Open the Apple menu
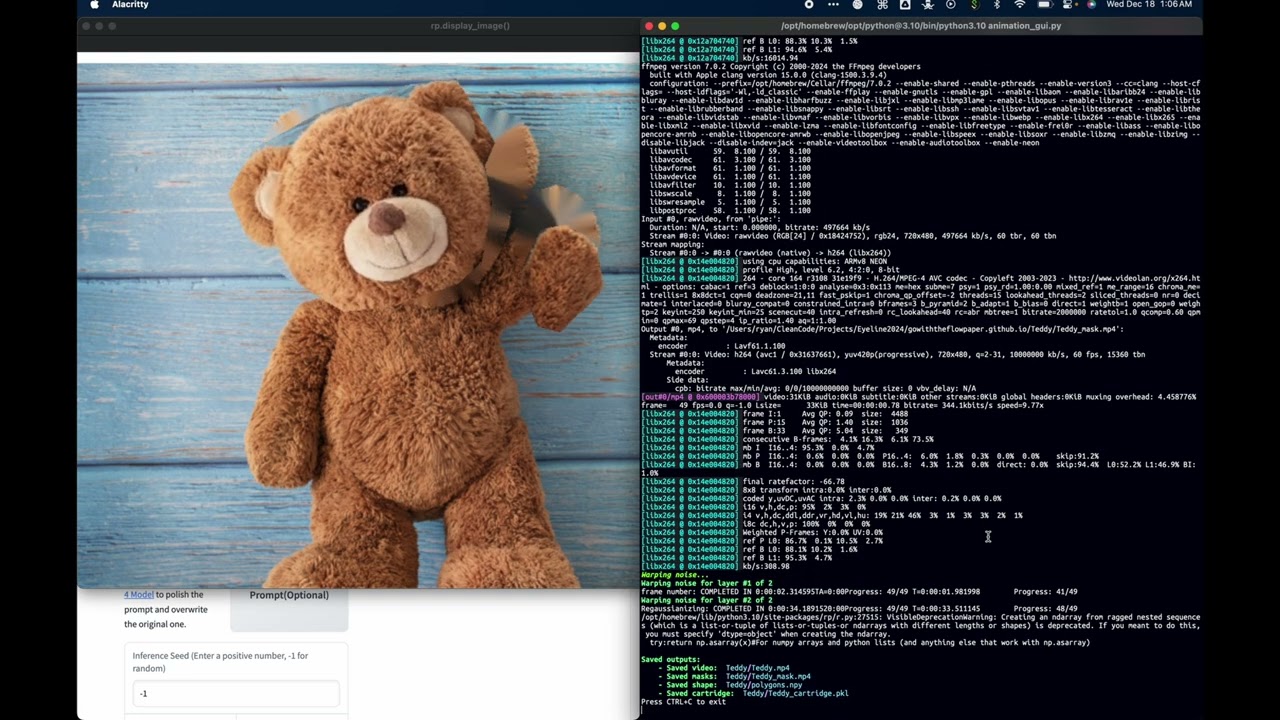The height and width of the screenshot is (720, 1280). (x=95, y=5)
